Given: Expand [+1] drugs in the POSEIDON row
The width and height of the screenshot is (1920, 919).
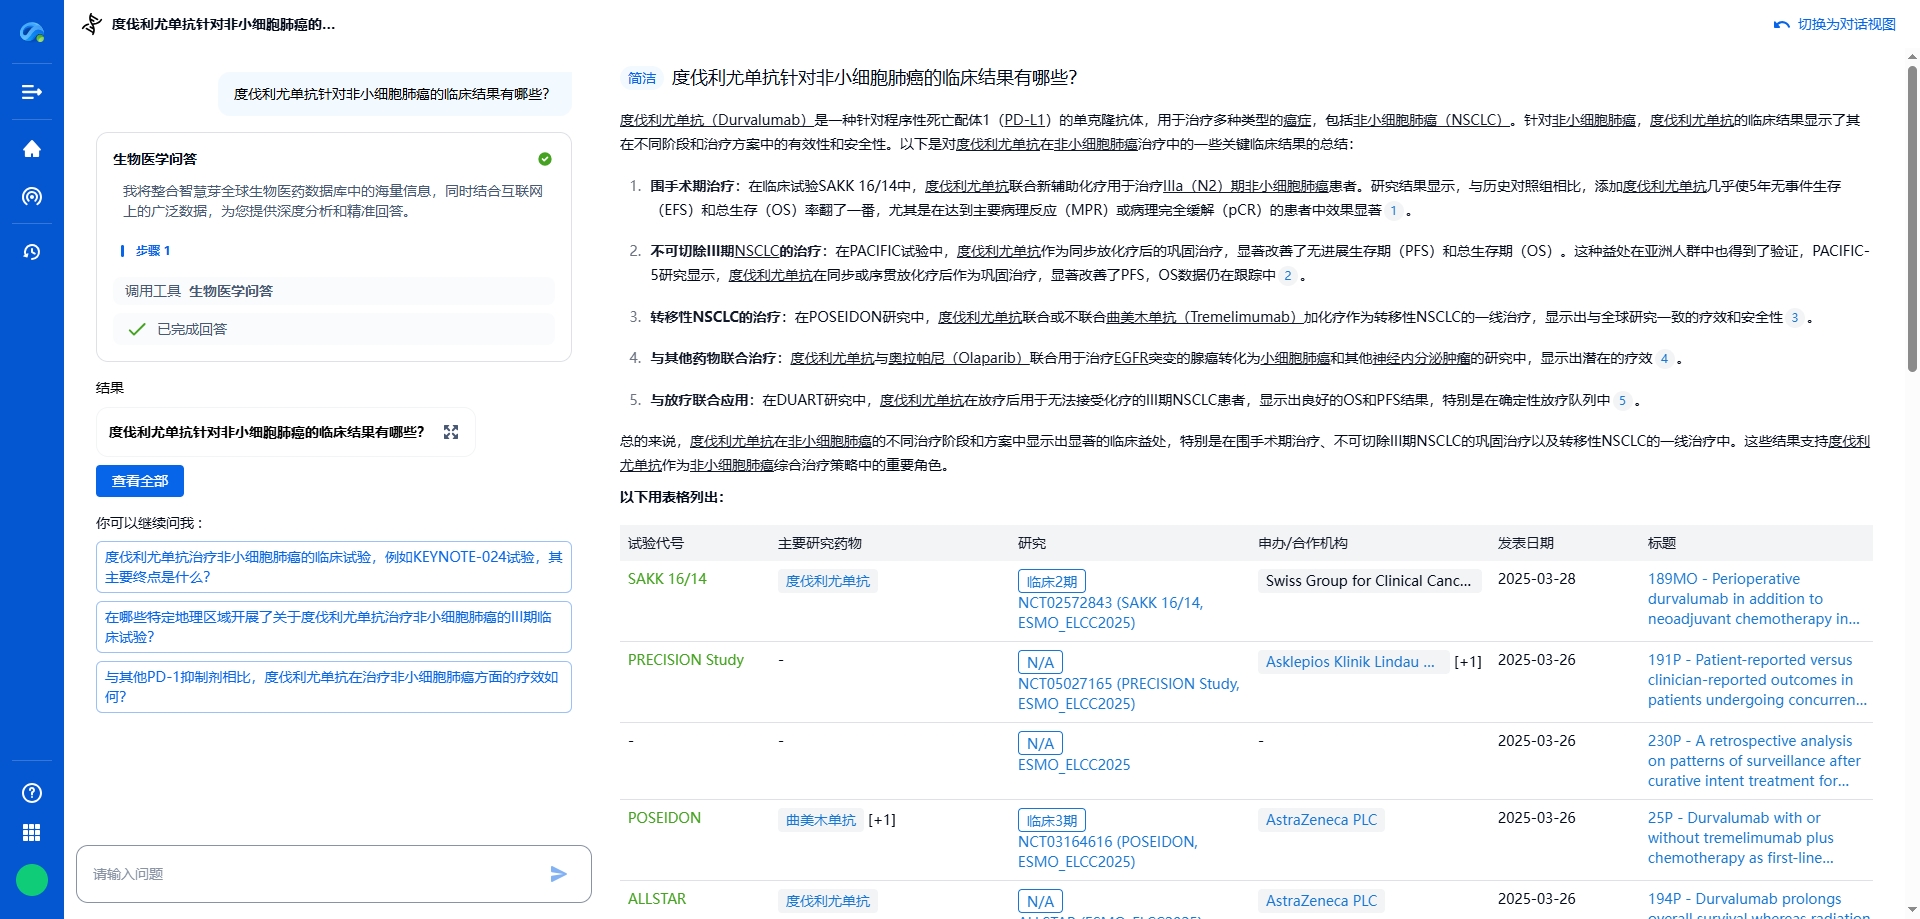Looking at the screenshot, I should (883, 819).
